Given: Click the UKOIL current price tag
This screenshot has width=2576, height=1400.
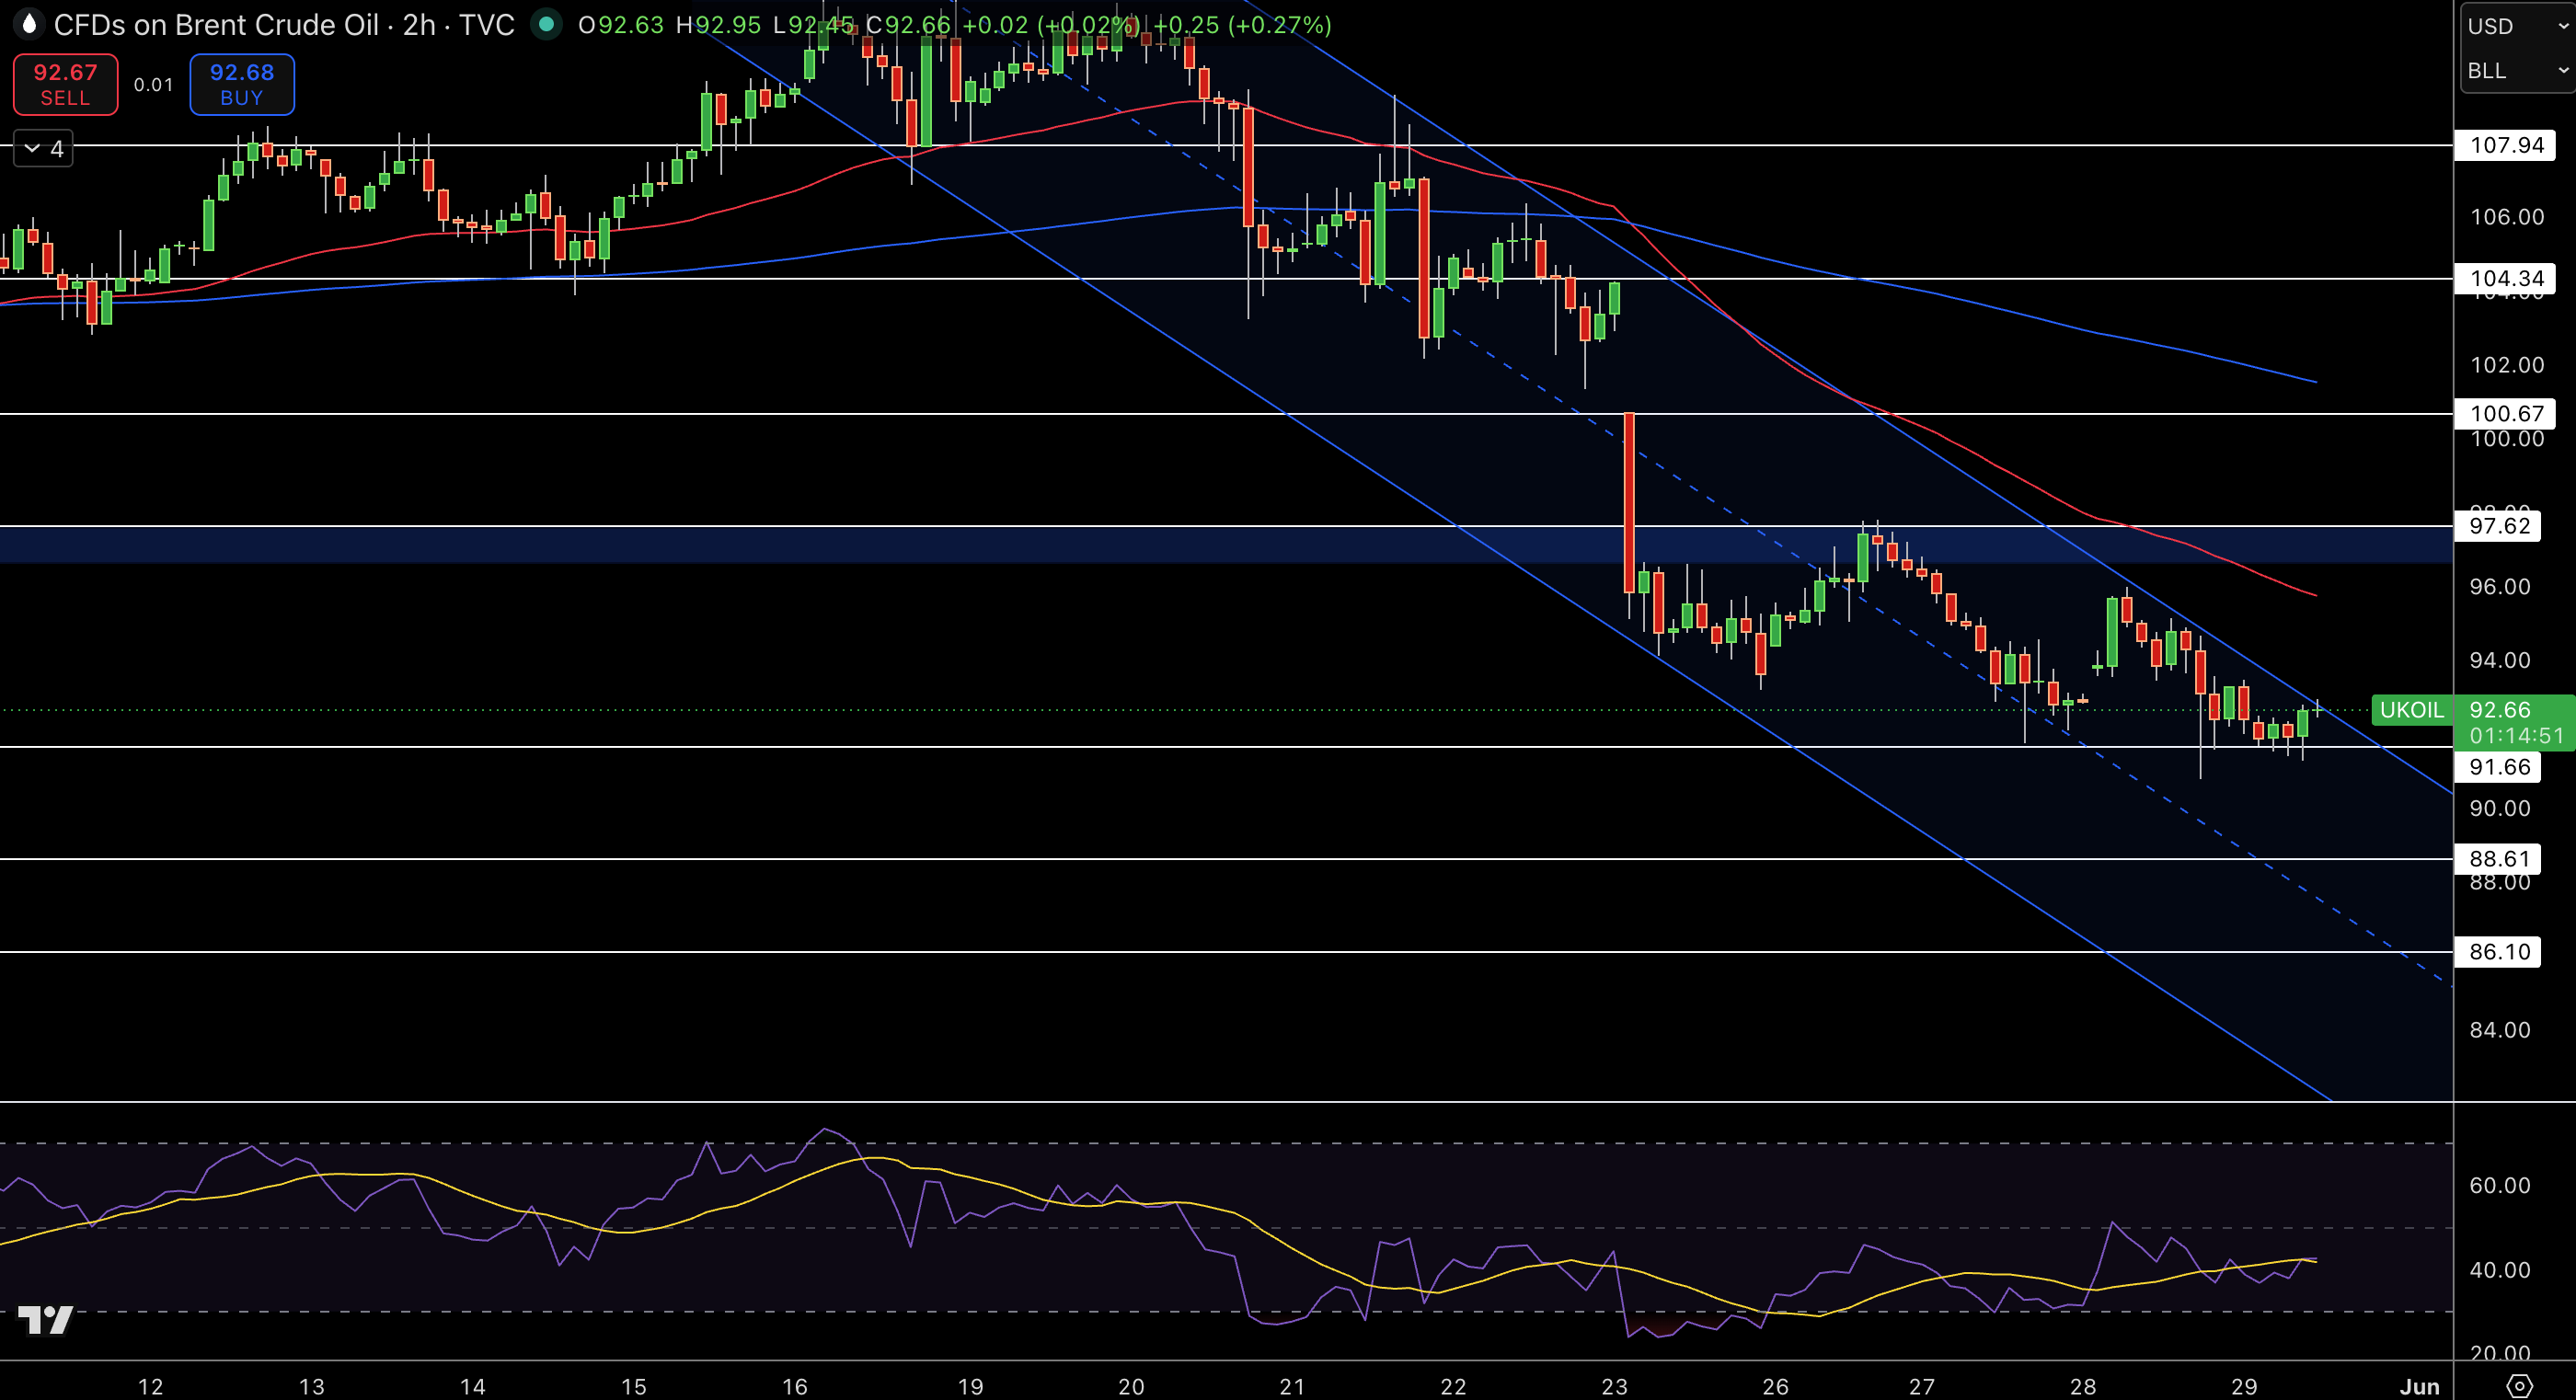Looking at the screenshot, I should point(2412,710).
